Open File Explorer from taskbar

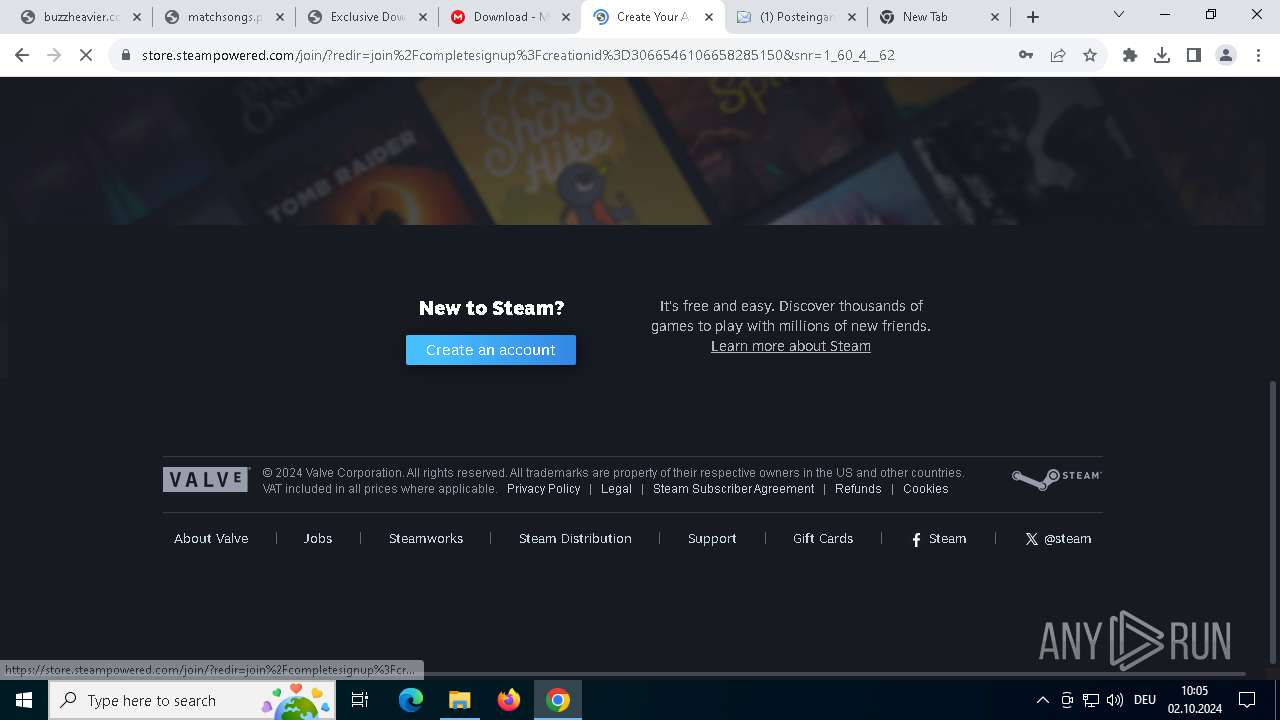459,700
